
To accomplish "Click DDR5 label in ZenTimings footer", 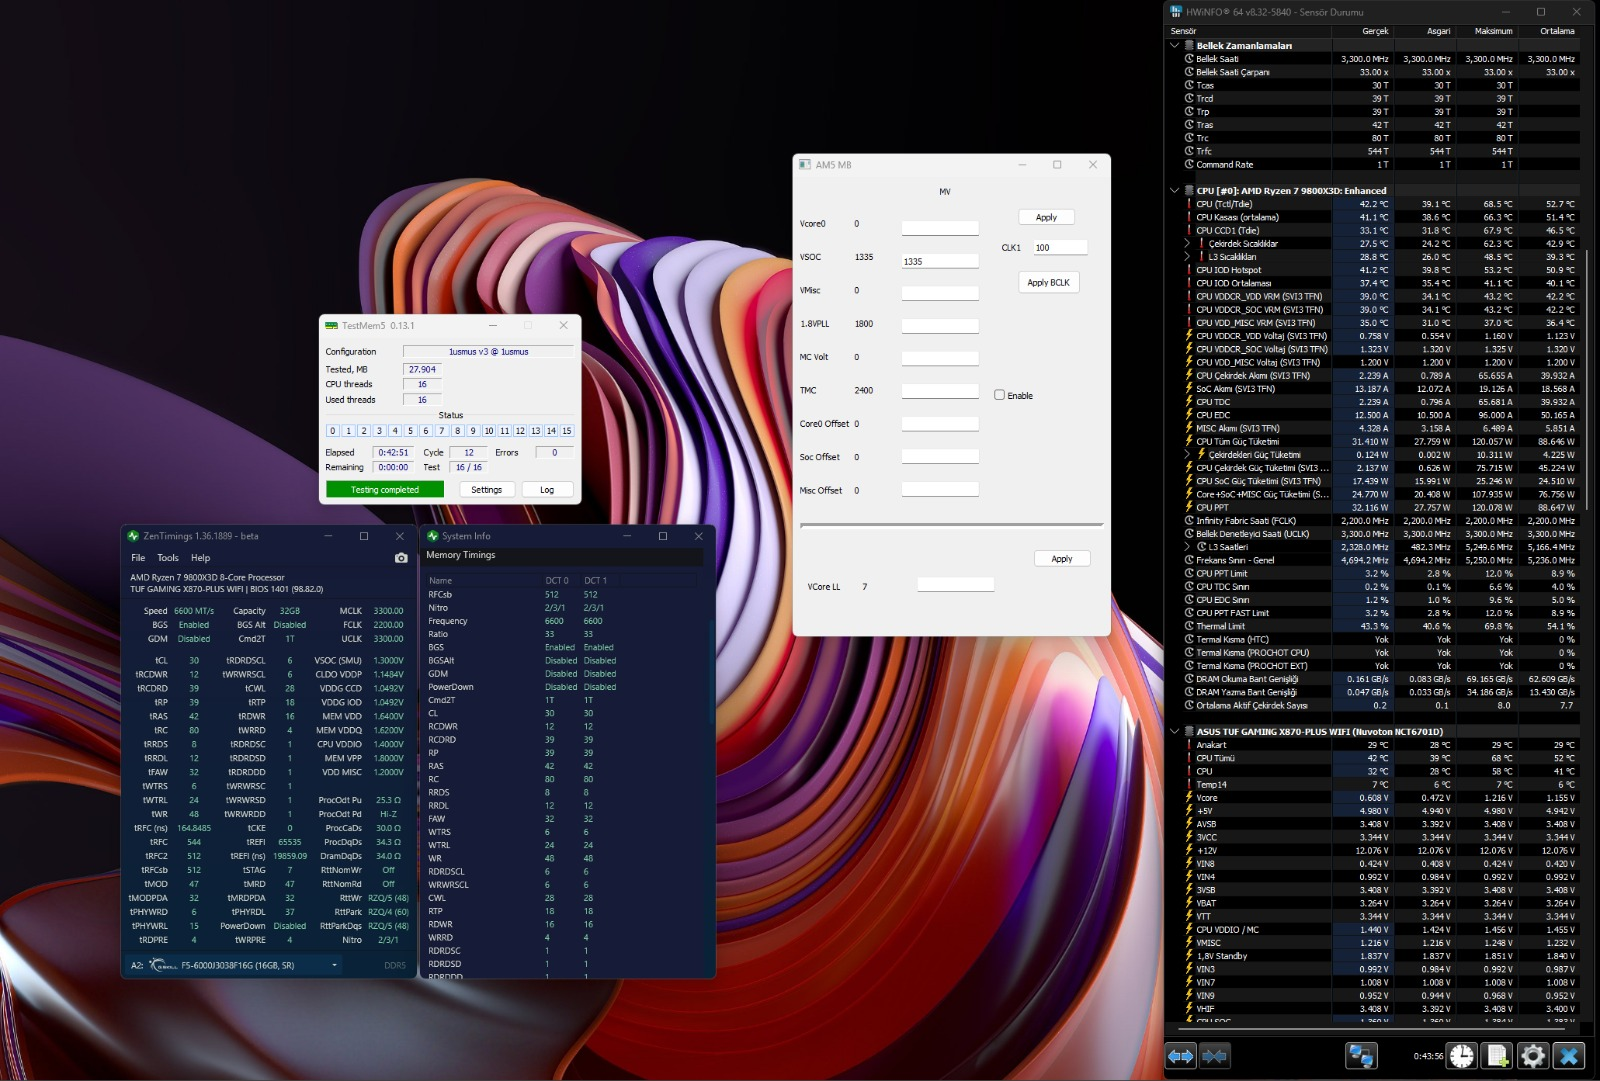I will [395, 965].
